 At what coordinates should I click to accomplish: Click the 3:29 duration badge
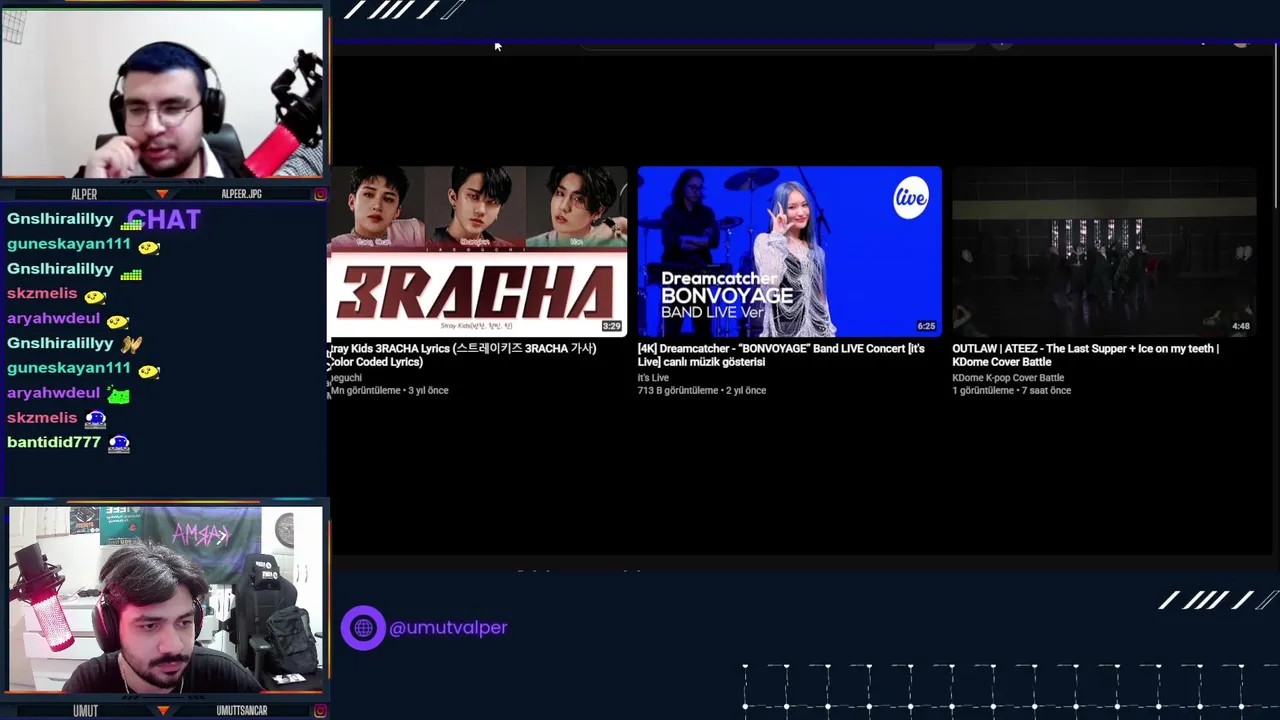pos(611,326)
